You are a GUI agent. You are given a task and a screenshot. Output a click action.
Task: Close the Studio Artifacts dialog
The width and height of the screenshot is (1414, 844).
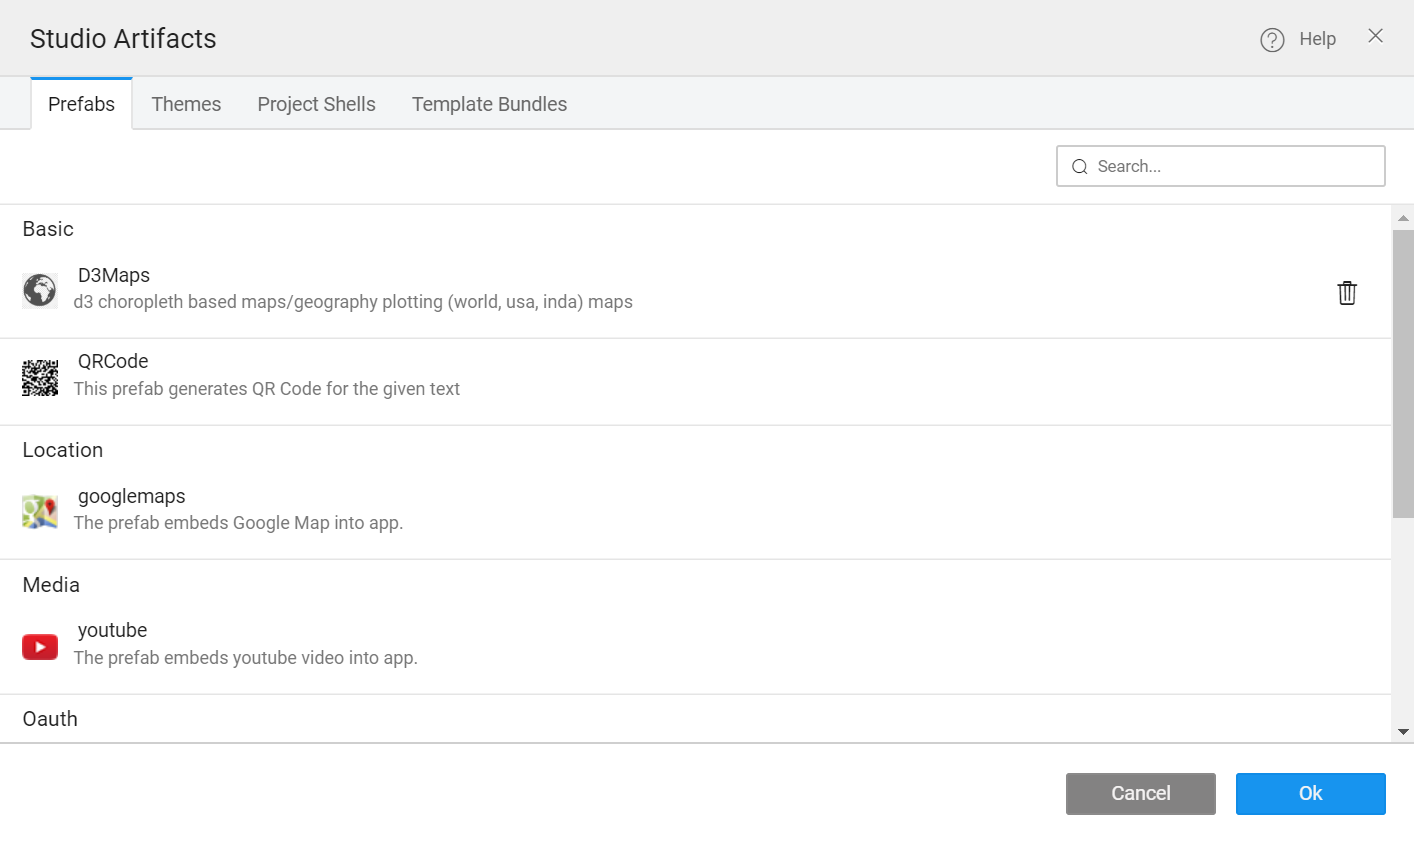(x=1376, y=36)
